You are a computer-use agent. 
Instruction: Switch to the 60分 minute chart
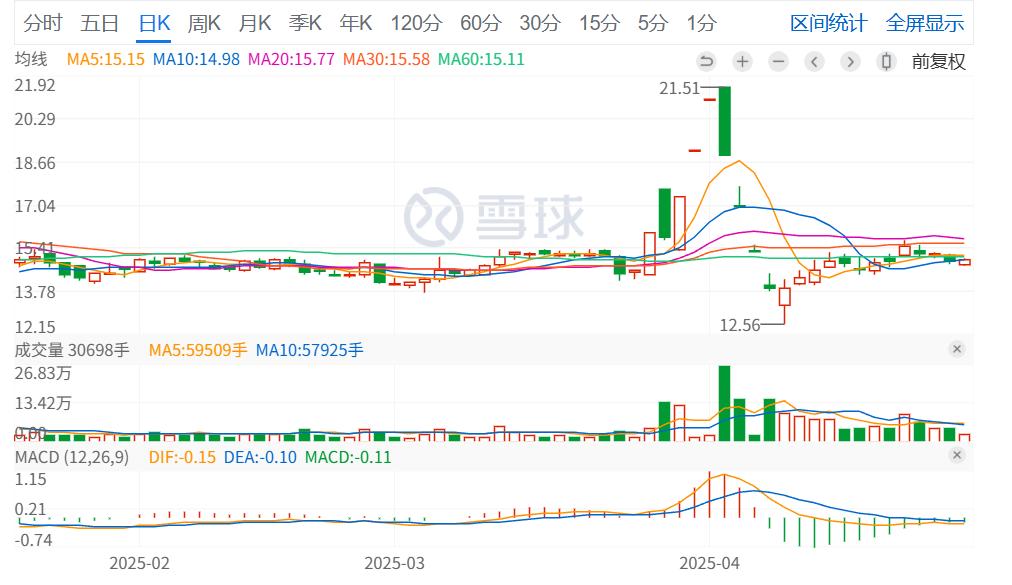480,23
